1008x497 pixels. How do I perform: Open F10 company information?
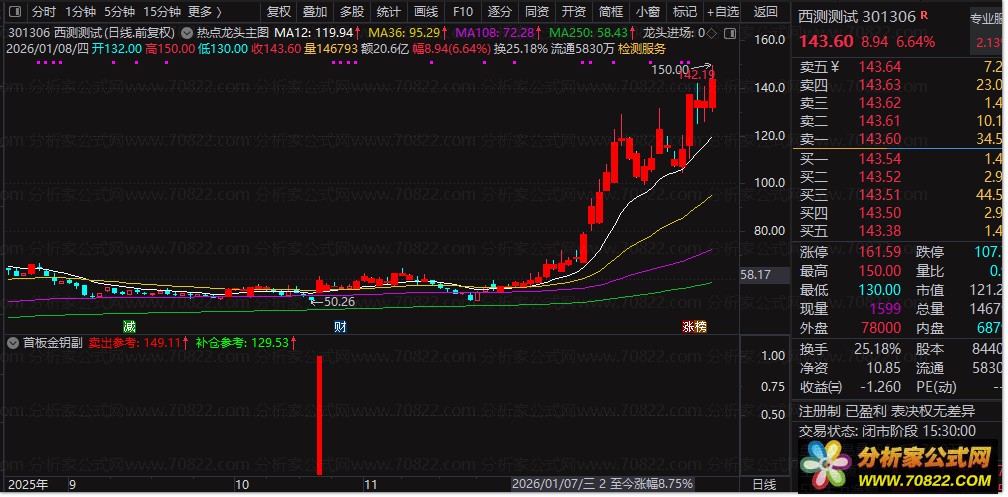(x=462, y=12)
